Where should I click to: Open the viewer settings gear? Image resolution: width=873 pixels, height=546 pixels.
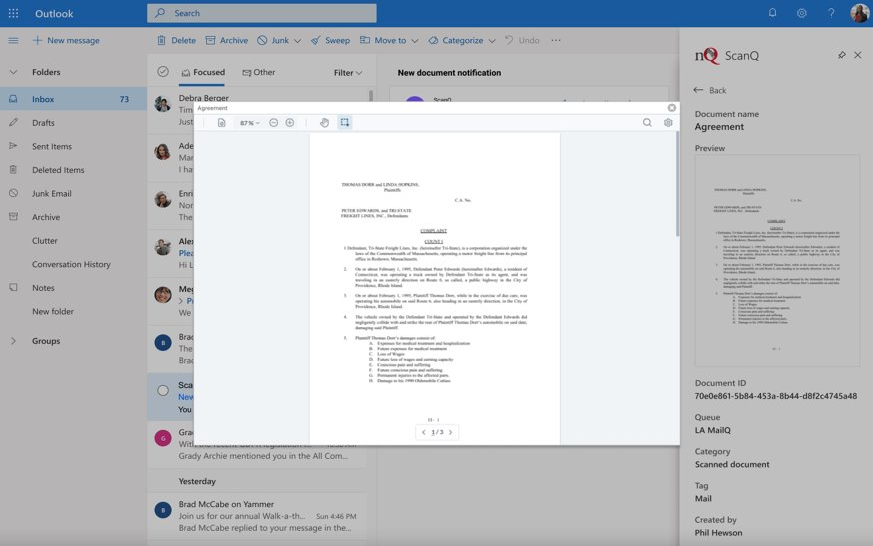(x=668, y=122)
